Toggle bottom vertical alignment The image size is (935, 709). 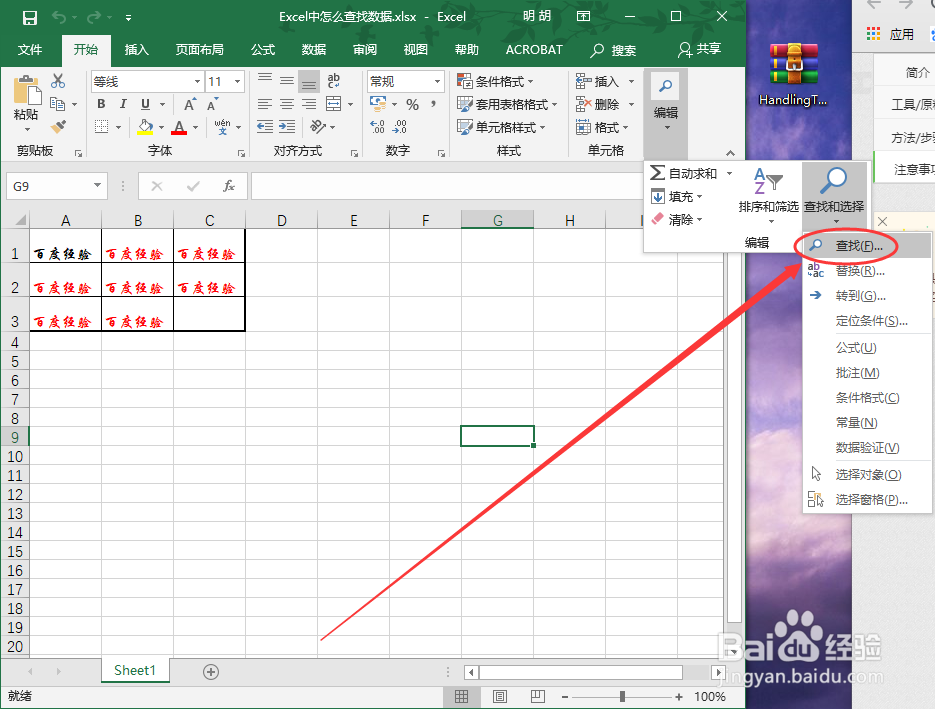point(309,81)
